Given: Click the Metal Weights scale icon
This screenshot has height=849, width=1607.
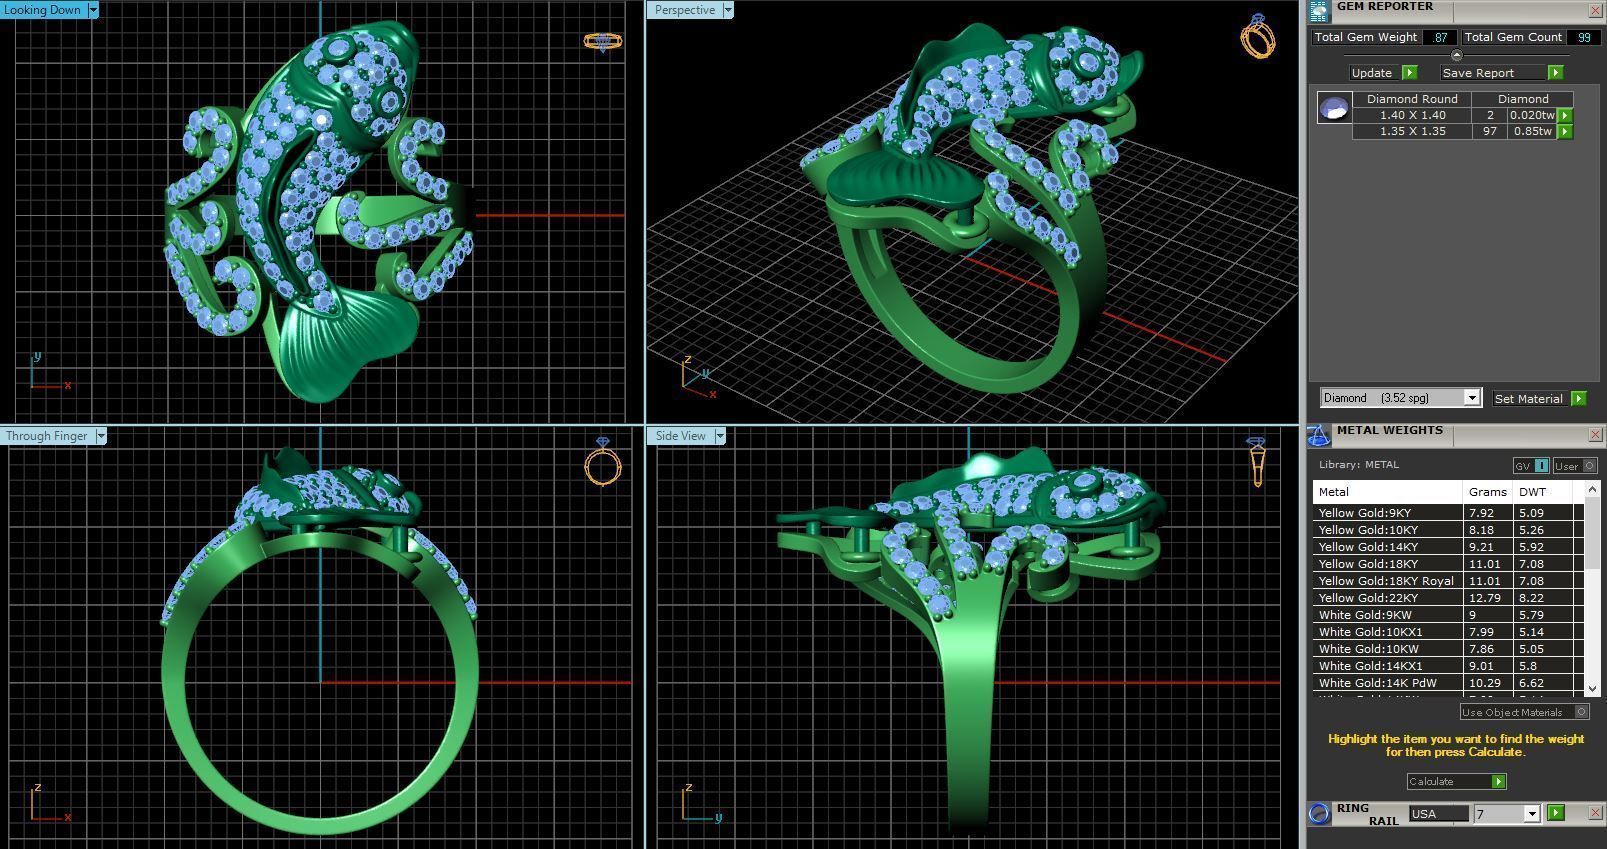Looking at the screenshot, I should point(1319,436).
